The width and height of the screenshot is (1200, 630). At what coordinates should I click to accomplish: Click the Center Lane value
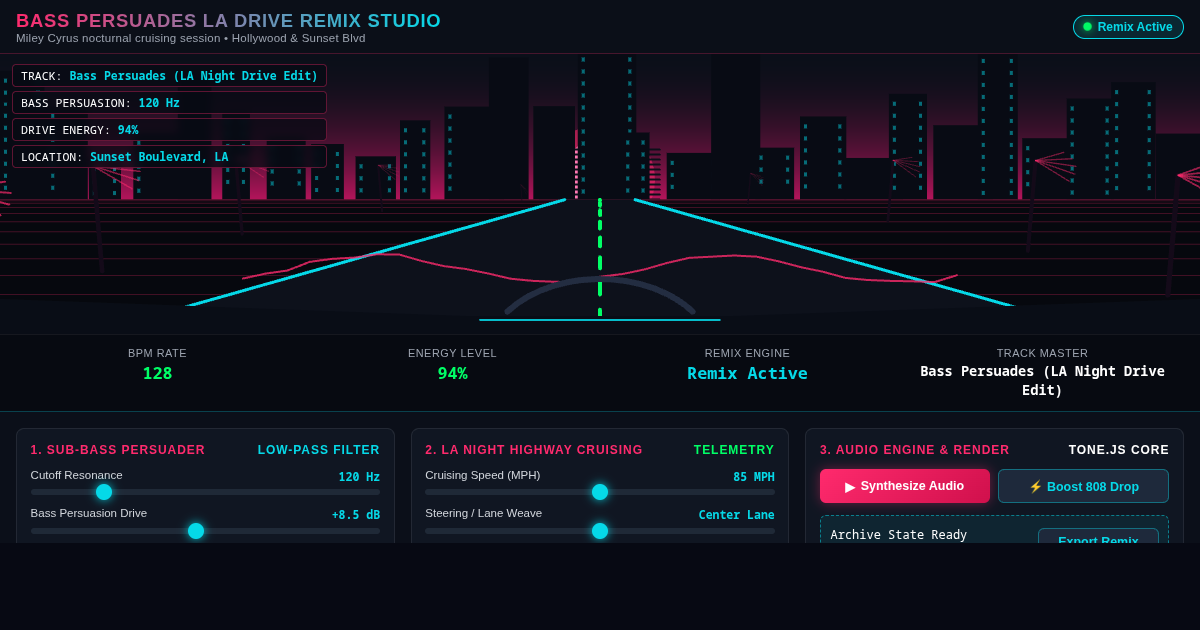point(737,515)
